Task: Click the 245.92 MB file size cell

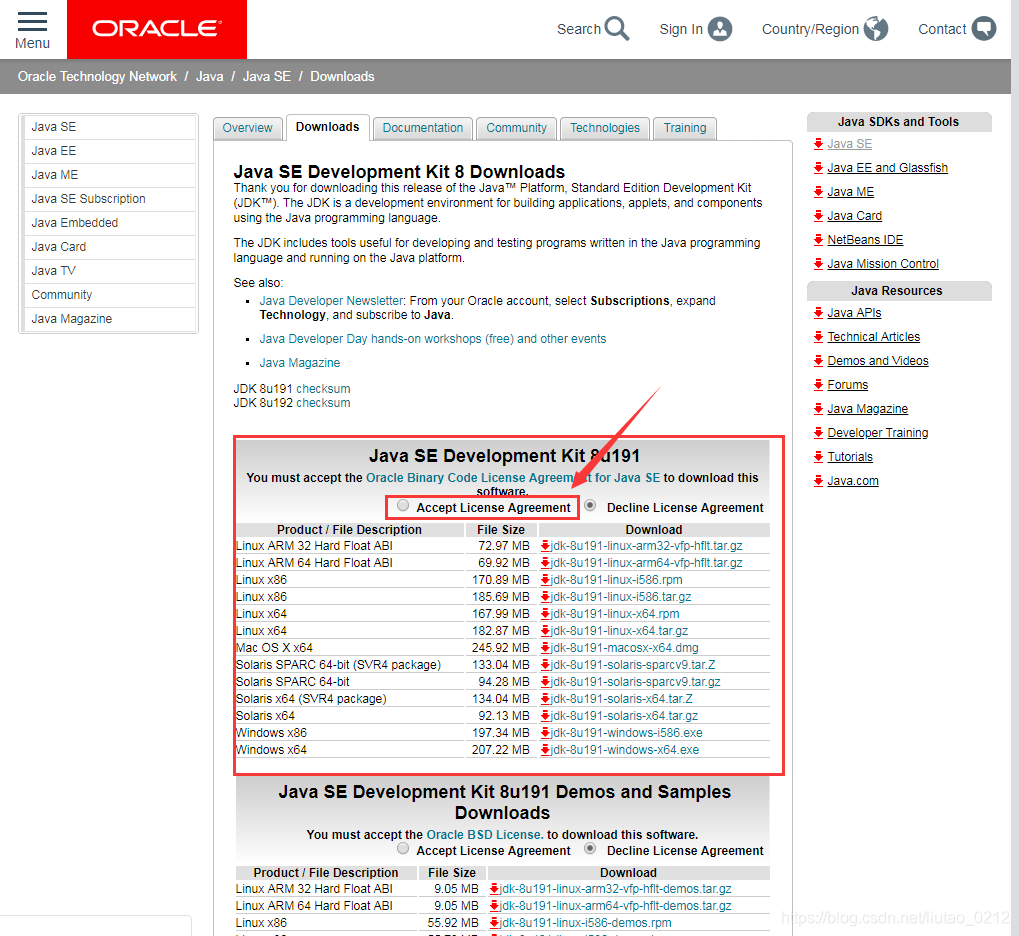Action: [501, 648]
